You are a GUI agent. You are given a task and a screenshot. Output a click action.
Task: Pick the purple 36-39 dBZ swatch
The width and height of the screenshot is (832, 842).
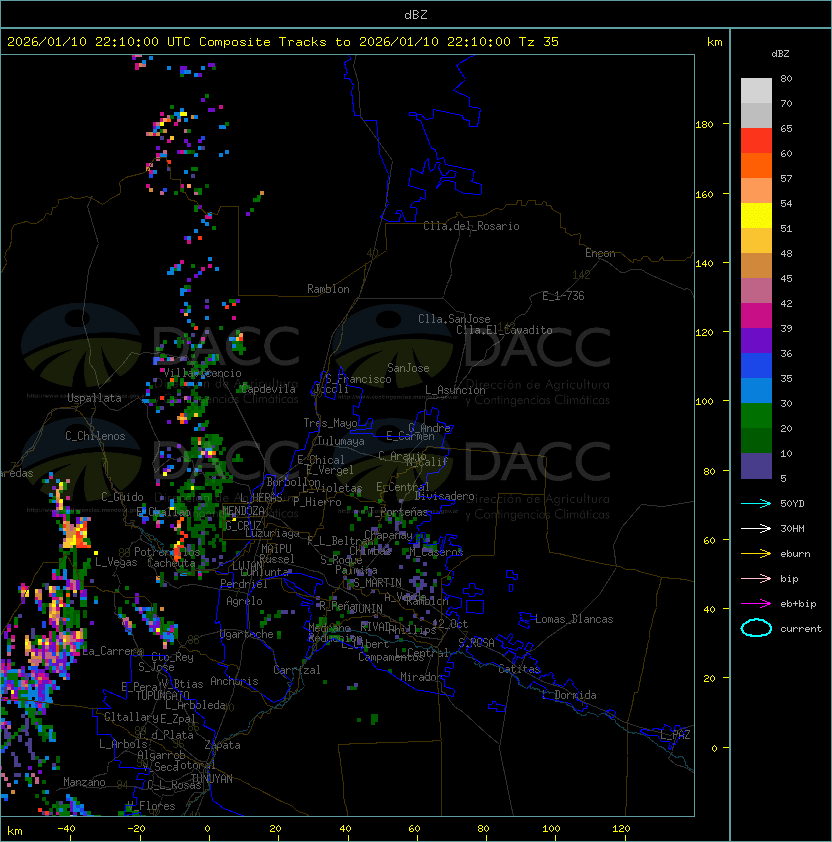(756, 340)
